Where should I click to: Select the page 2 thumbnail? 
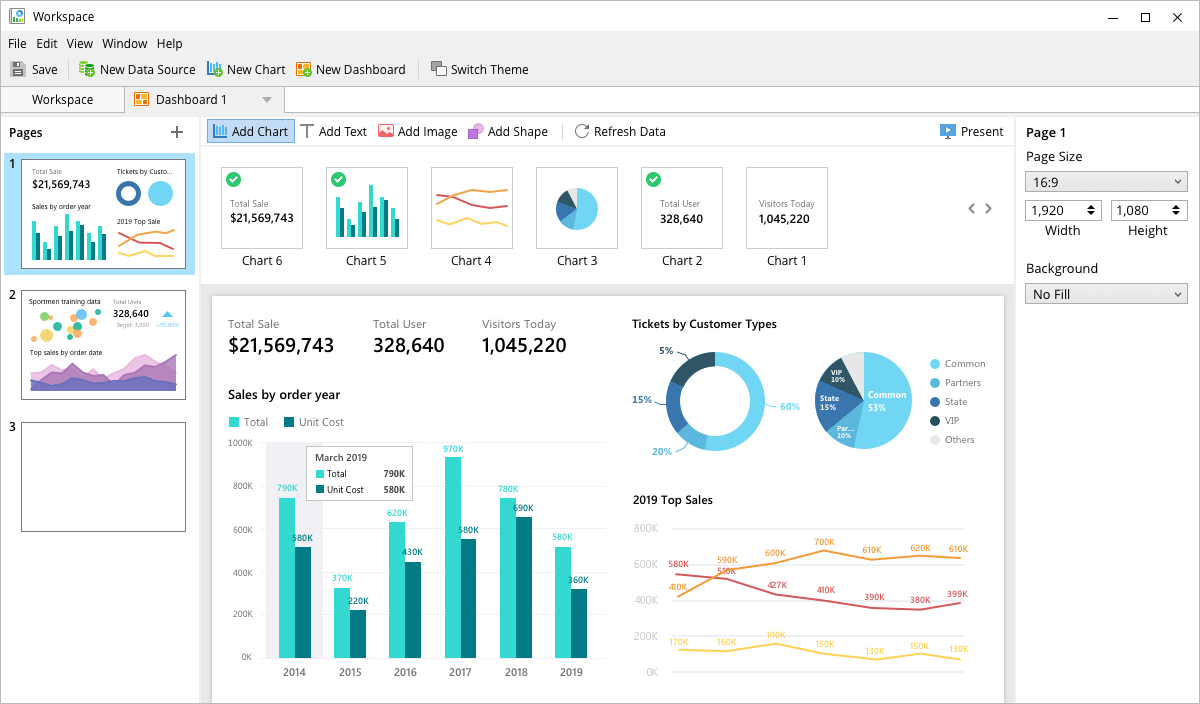pos(103,344)
